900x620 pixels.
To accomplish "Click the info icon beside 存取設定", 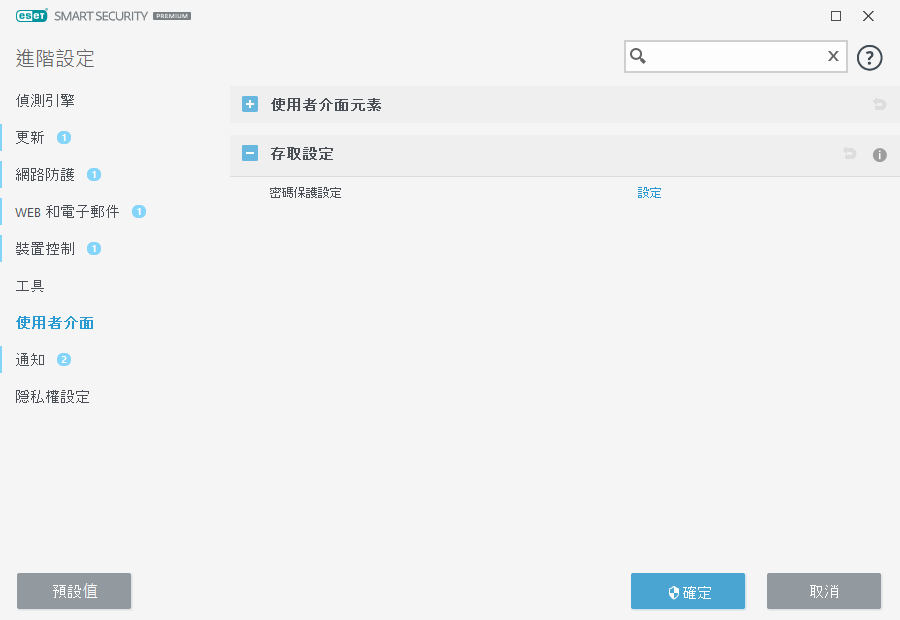I will click(880, 155).
